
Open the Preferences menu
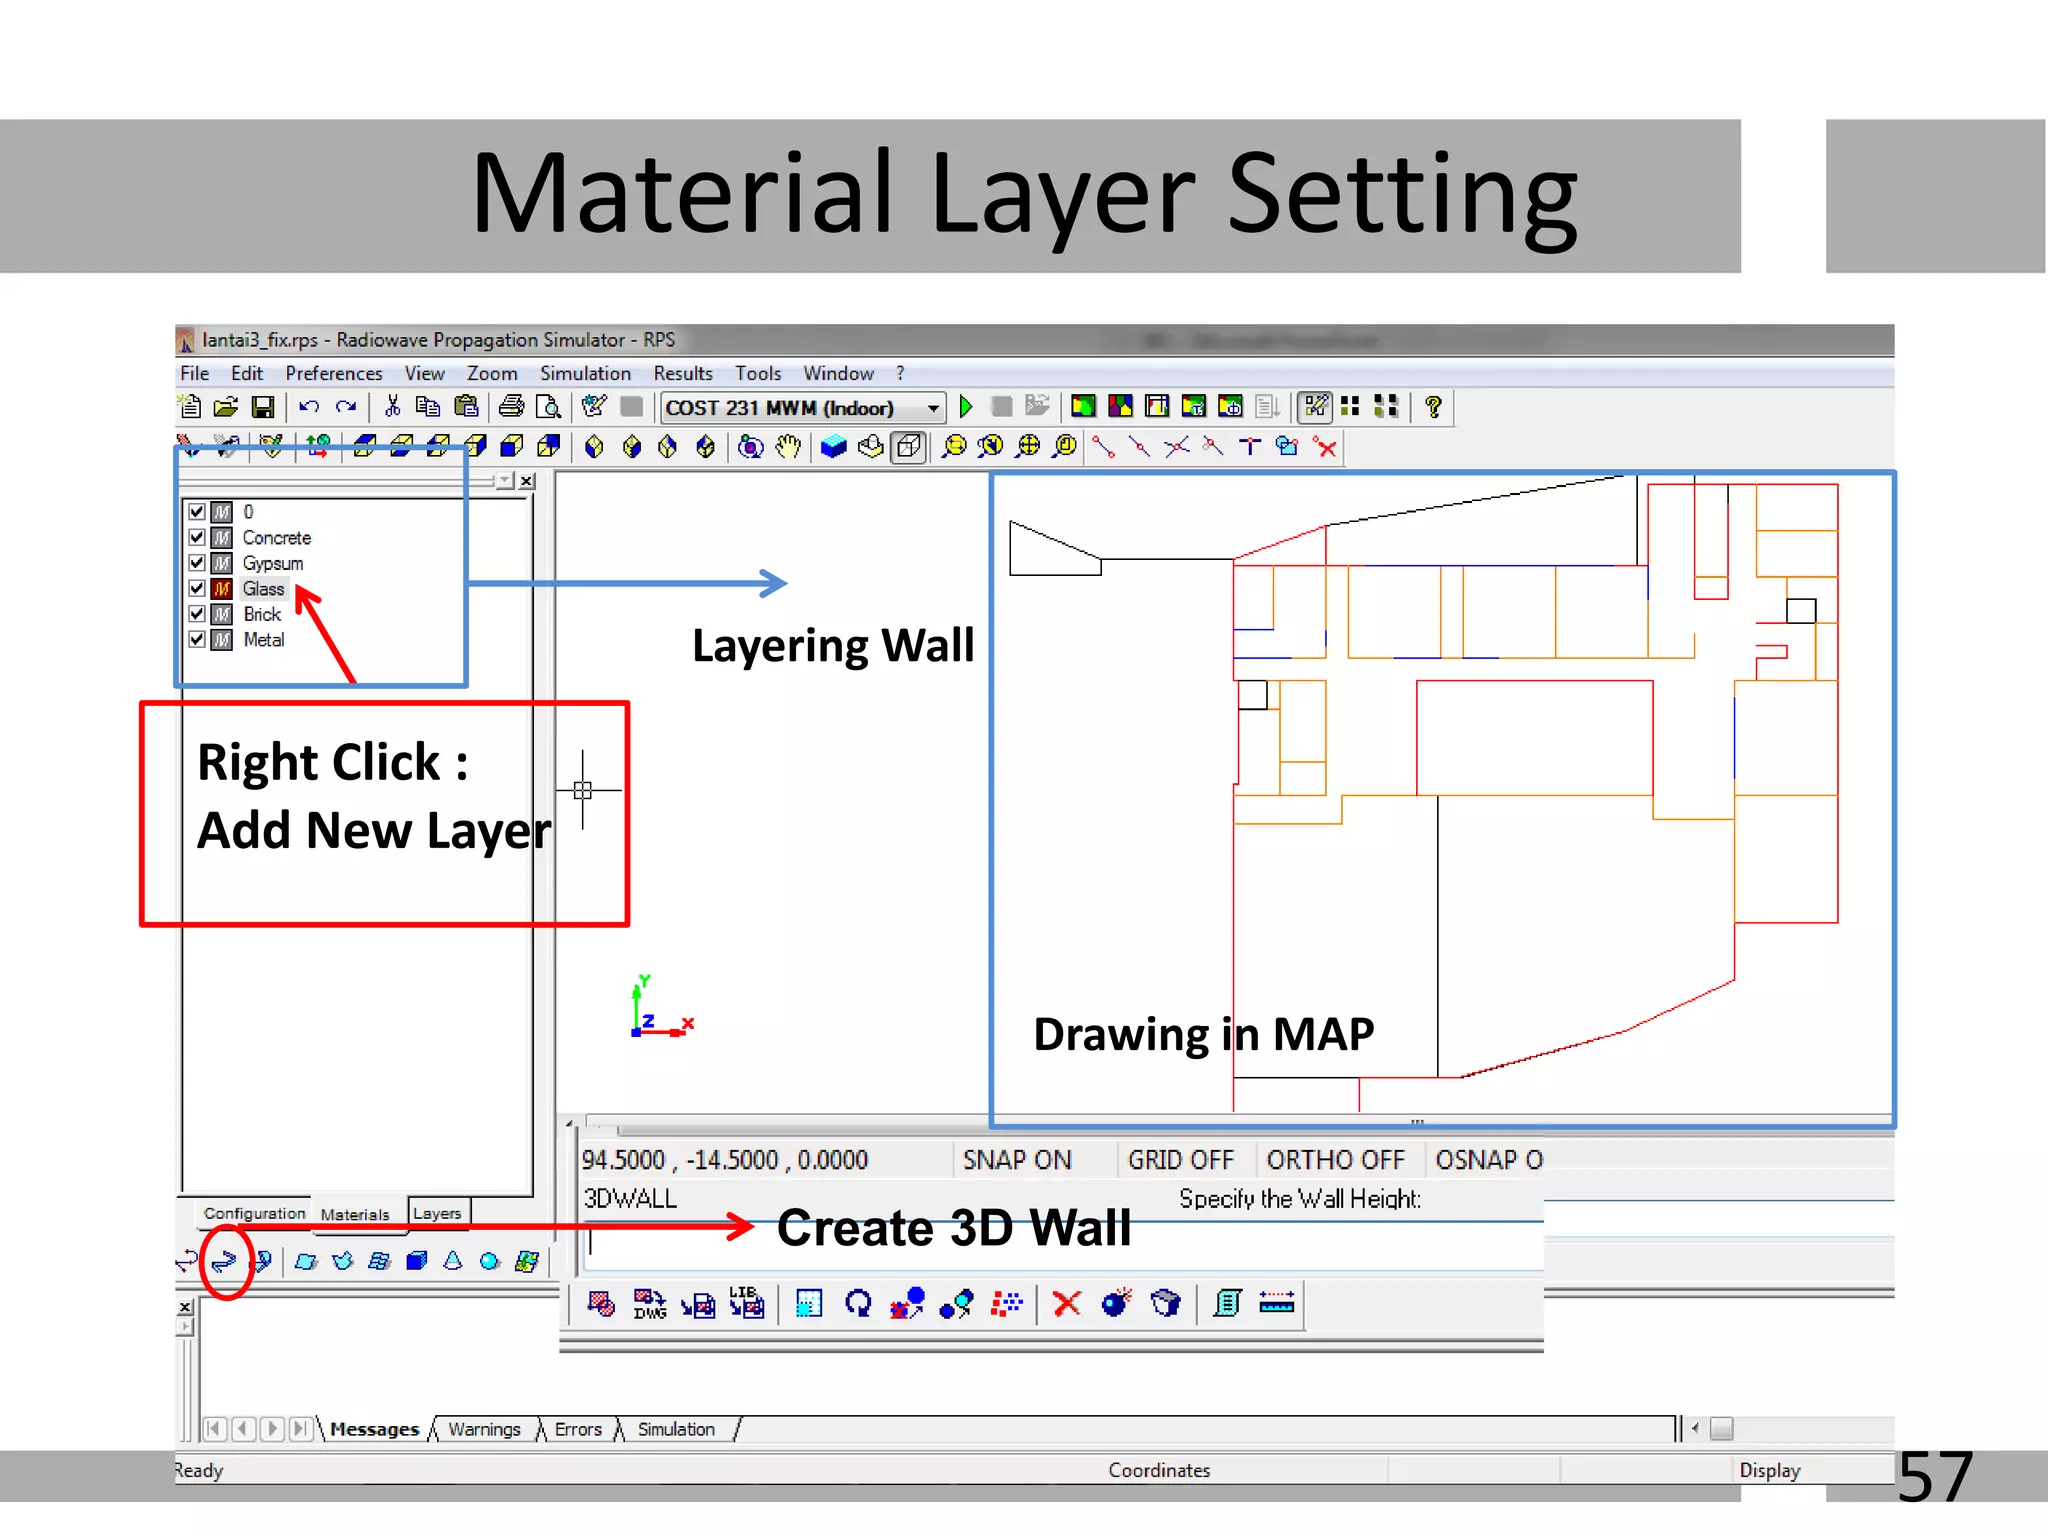tap(334, 374)
